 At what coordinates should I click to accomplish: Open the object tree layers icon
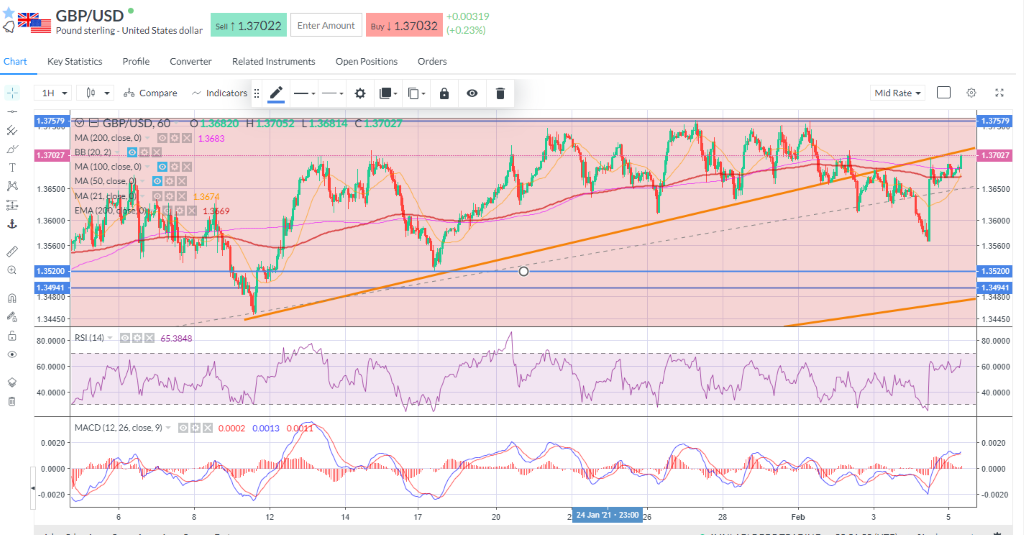12,382
